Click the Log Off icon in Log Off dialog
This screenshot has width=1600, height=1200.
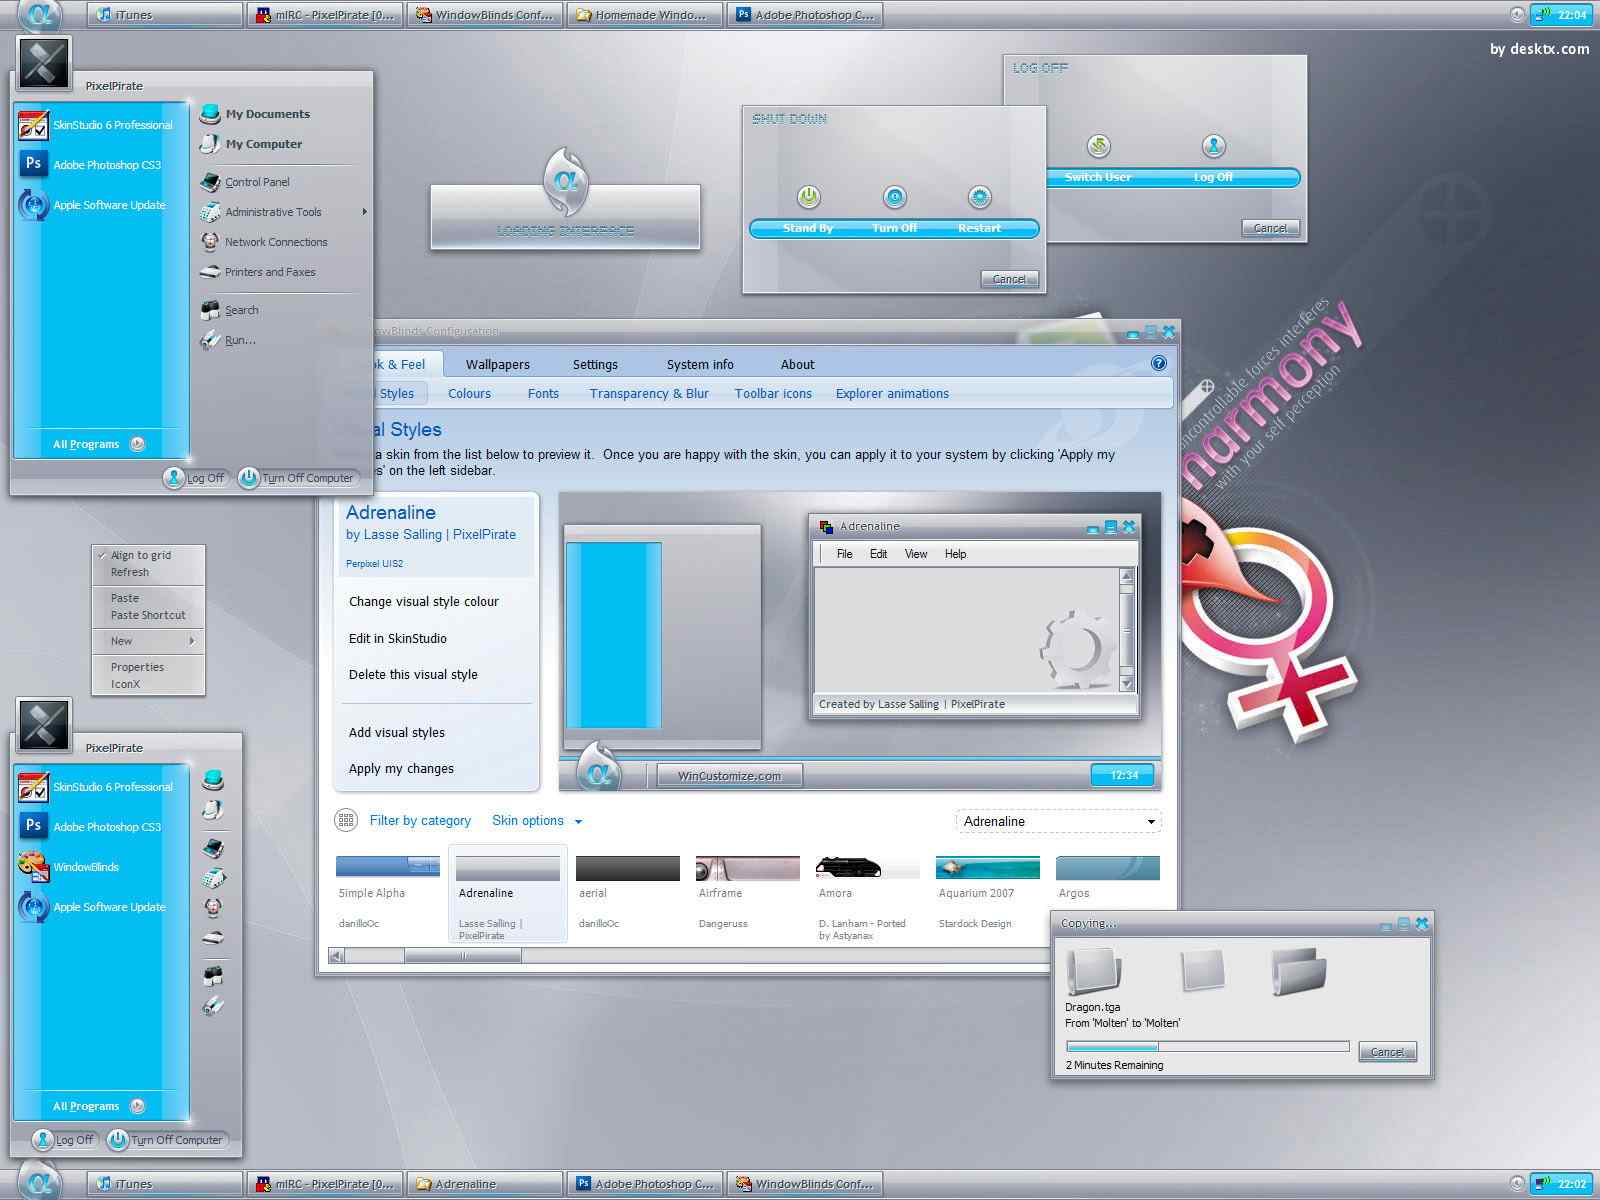(x=1213, y=146)
